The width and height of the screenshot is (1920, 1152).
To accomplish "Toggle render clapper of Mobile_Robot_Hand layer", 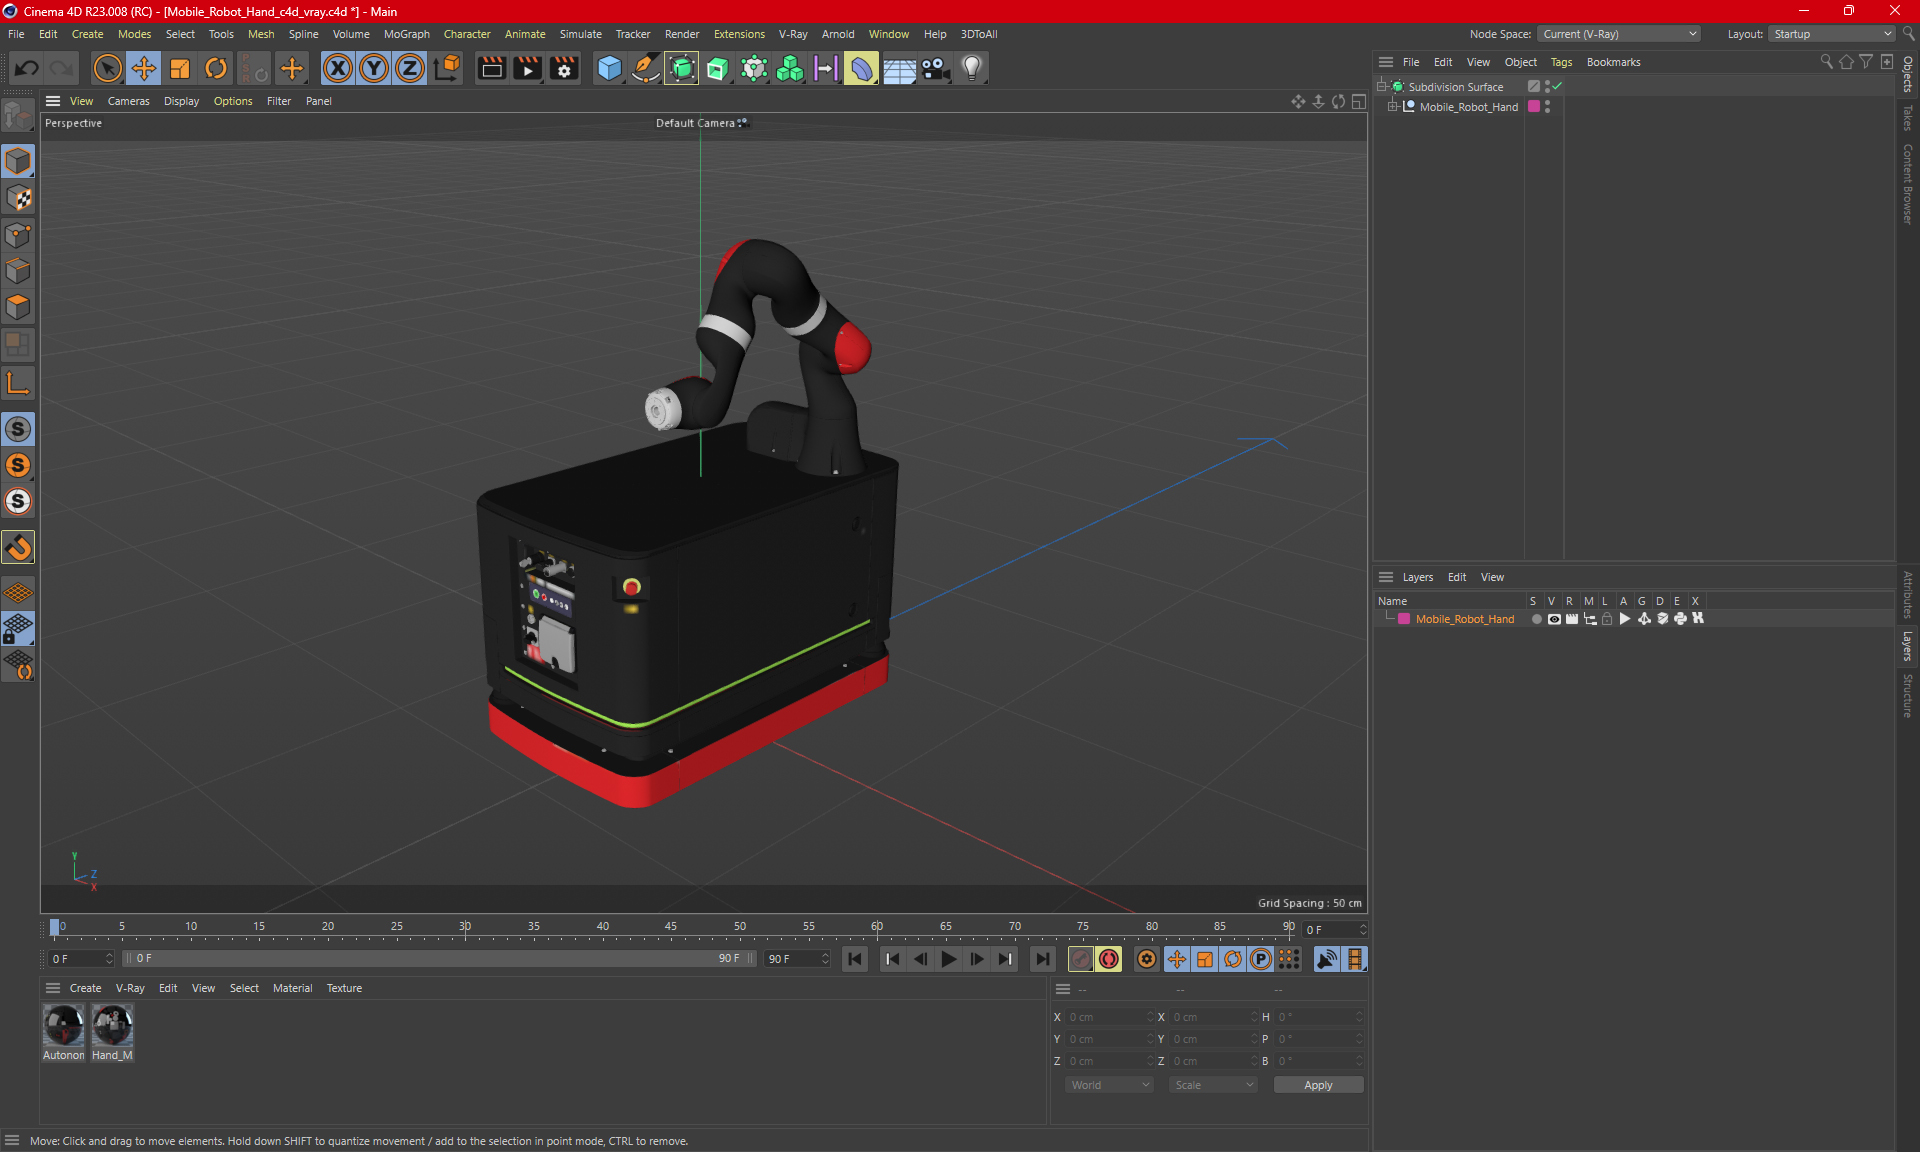I will pos(1572,619).
